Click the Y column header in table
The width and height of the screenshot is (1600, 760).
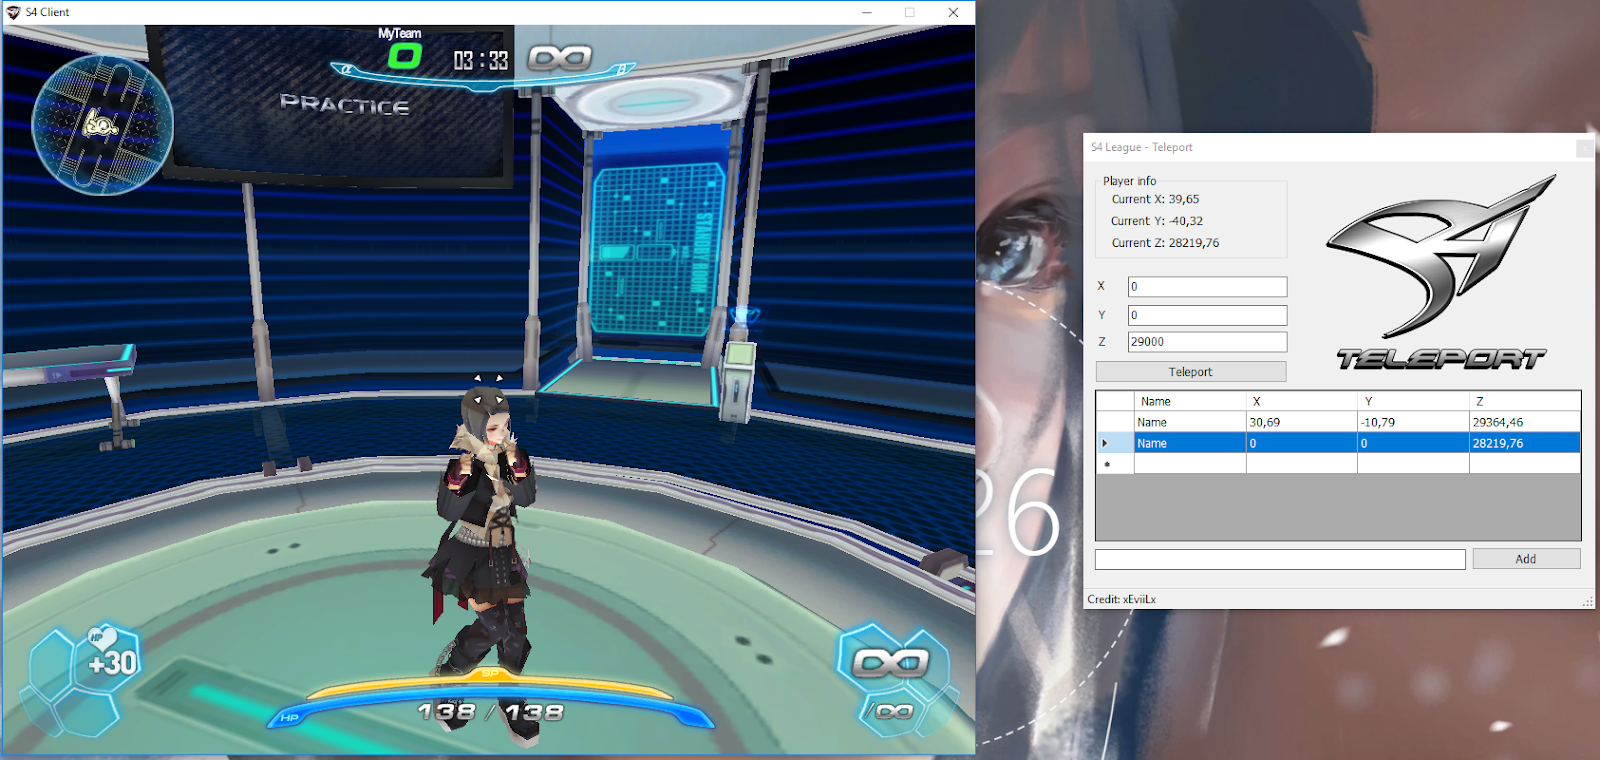click(1413, 401)
